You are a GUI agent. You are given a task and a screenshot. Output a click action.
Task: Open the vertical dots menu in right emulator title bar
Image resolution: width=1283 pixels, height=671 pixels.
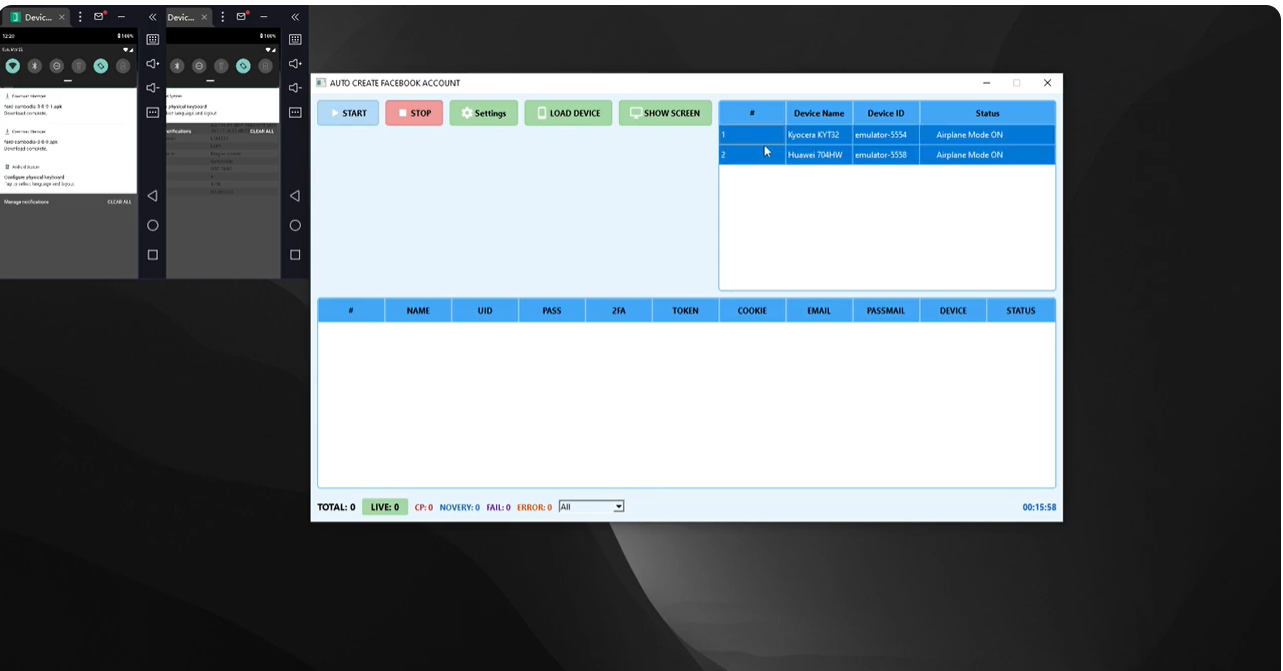[x=222, y=17]
